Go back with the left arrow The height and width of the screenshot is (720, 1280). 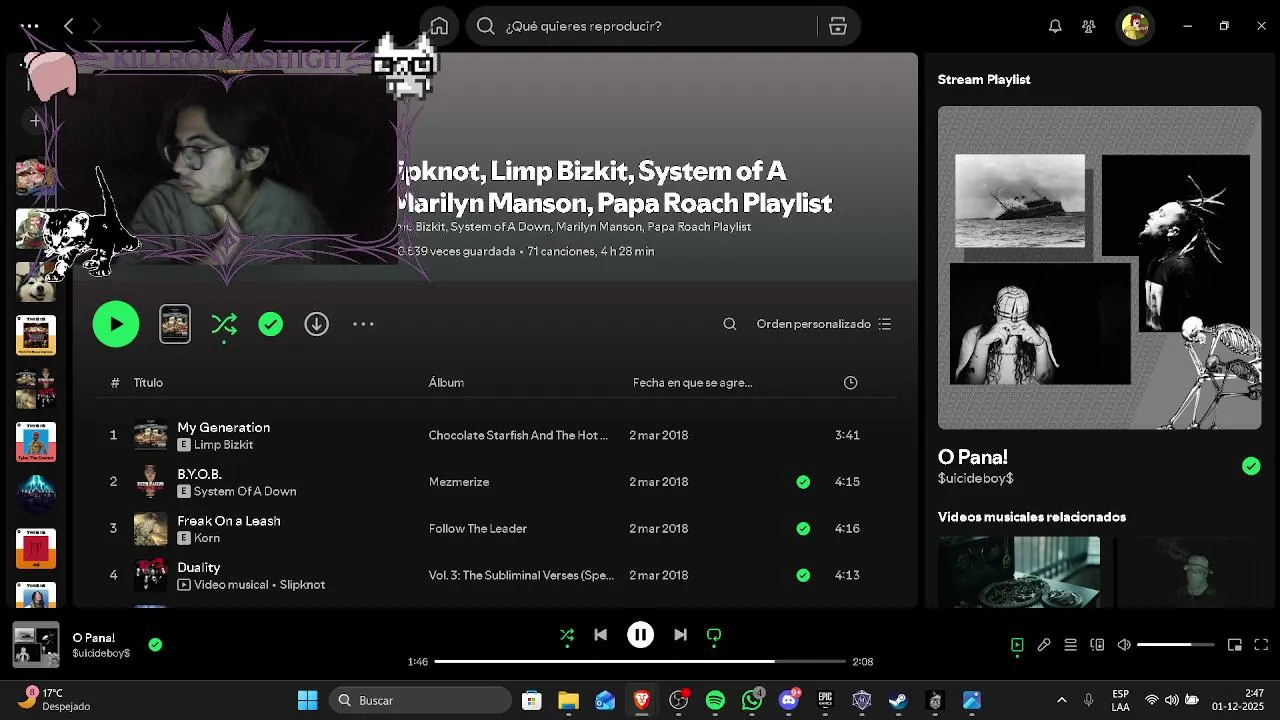coord(69,26)
